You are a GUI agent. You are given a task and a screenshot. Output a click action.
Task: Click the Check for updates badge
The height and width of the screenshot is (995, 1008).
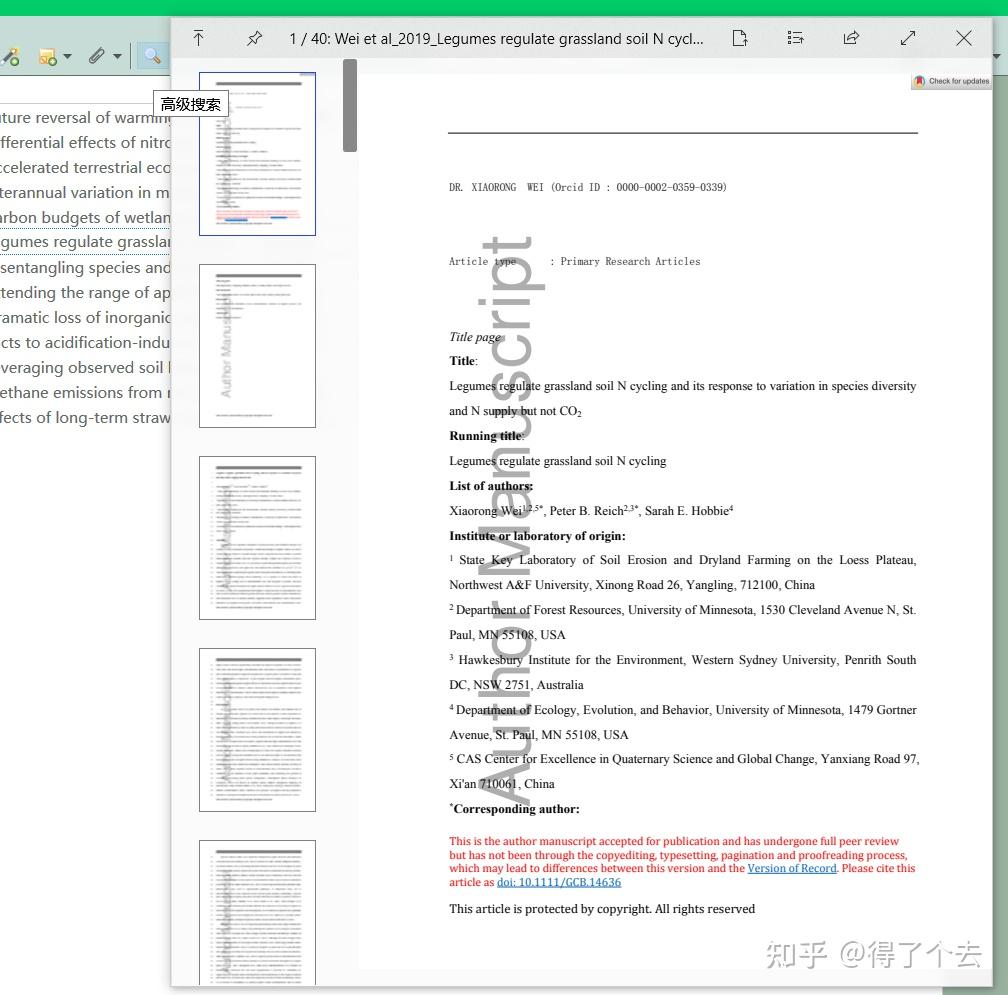pyautogui.click(x=948, y=81)
